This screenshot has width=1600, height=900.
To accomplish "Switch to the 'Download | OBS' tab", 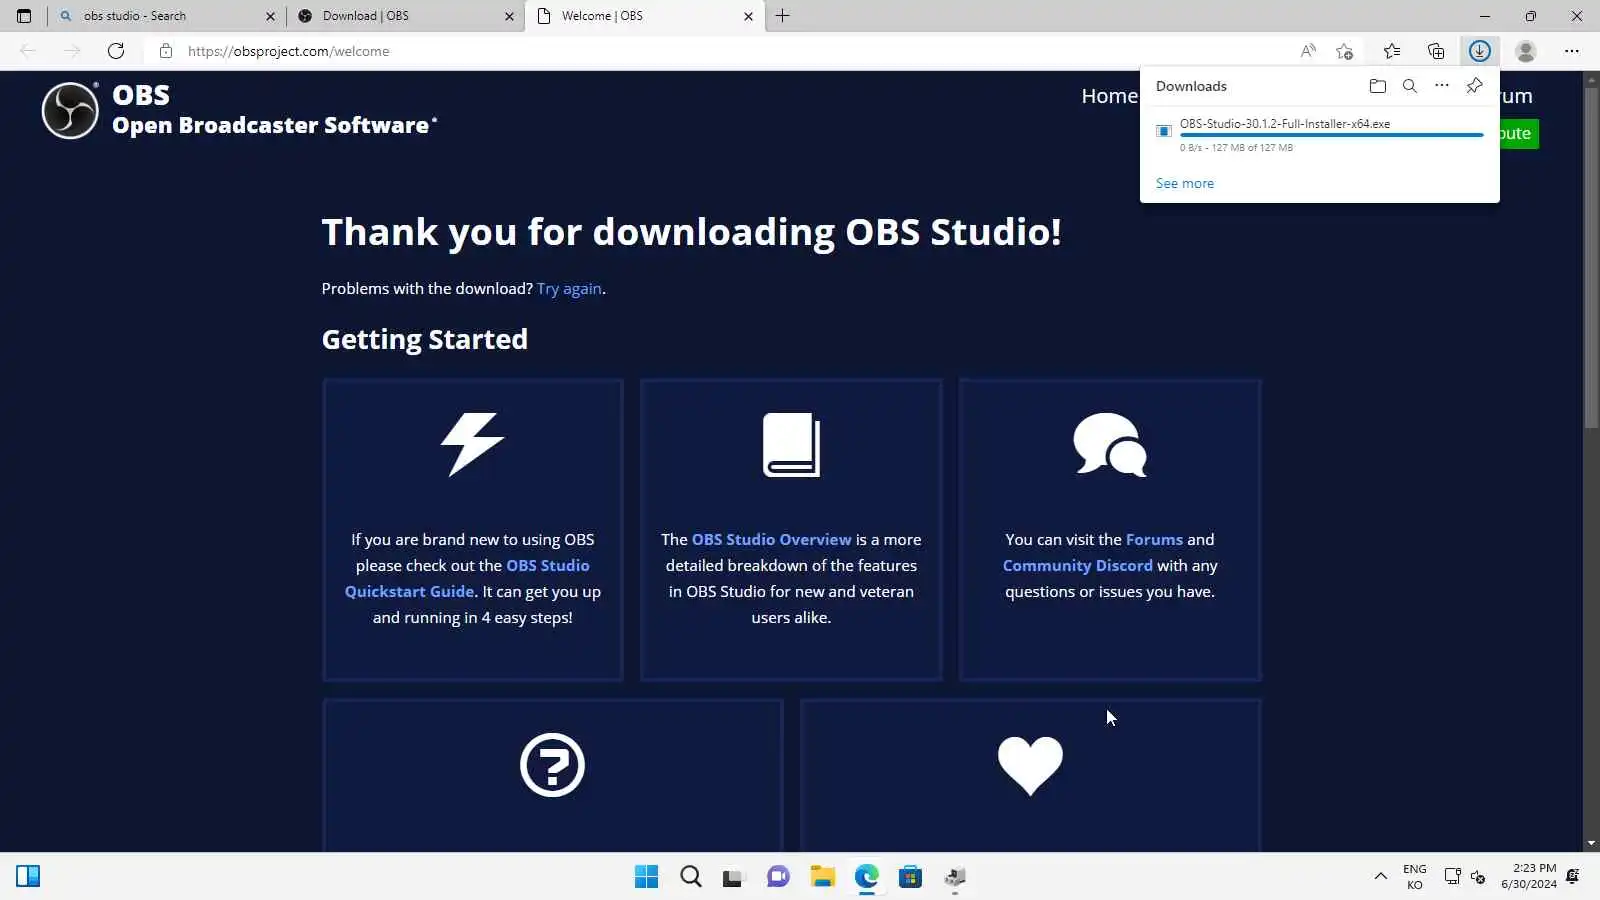I will coord(405,16).
